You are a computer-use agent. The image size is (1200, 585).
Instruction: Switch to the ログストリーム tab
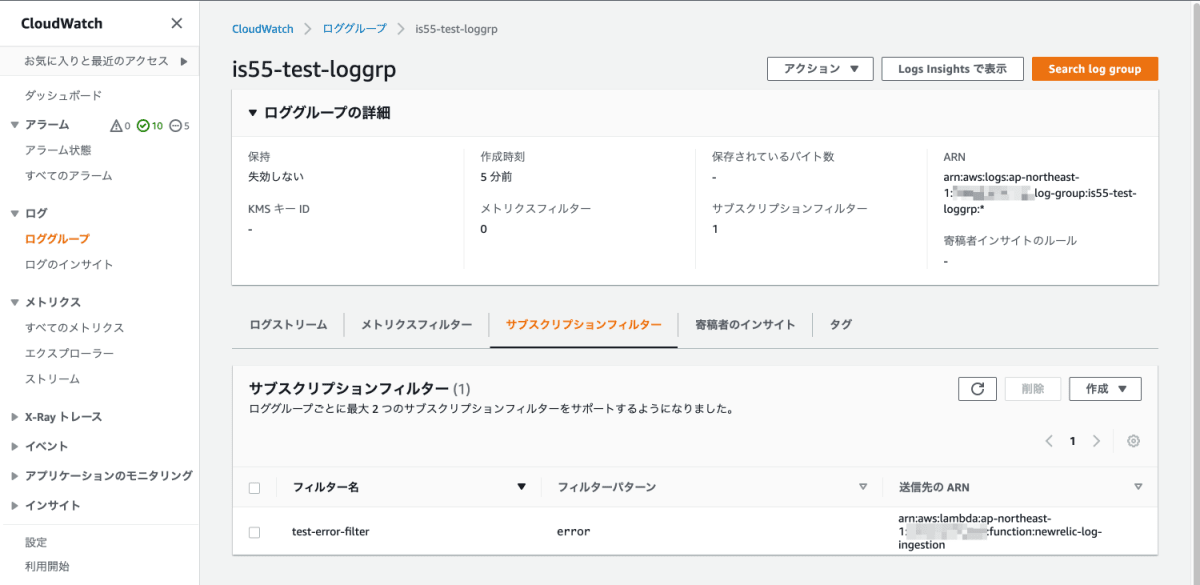(288, 325)
